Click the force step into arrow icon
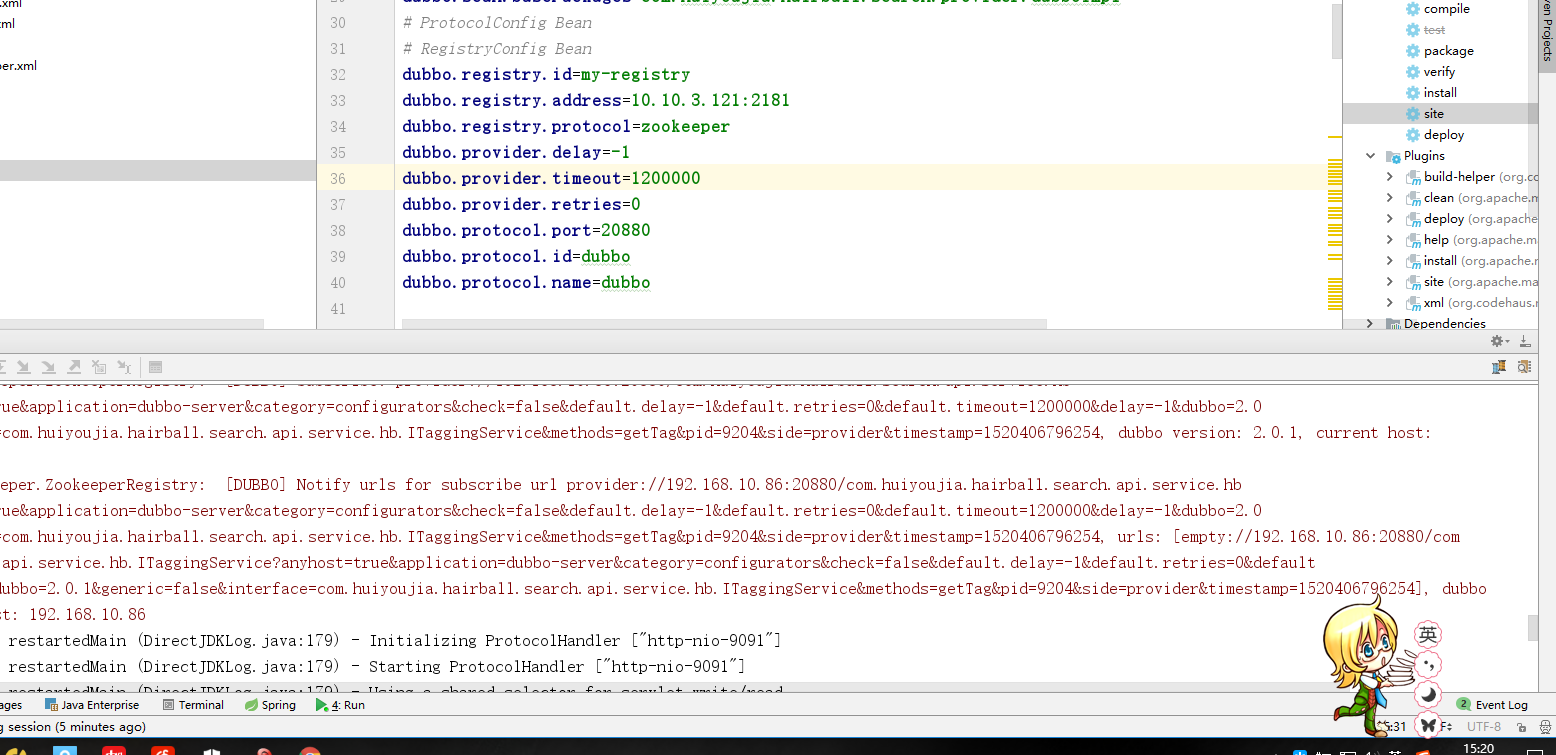This screenshot has width=1556, height=755. point(48,367)
